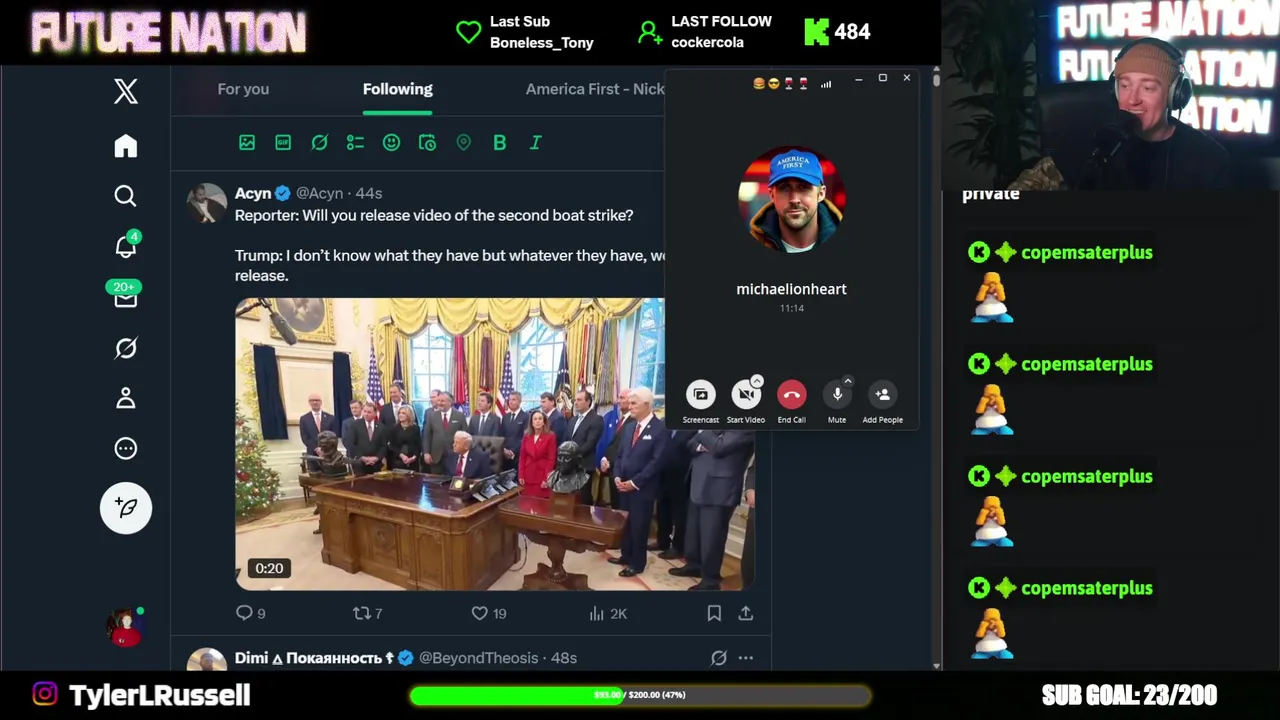
Task: Click Grok explain icon on Dimi's post
Action: point(718,658)
